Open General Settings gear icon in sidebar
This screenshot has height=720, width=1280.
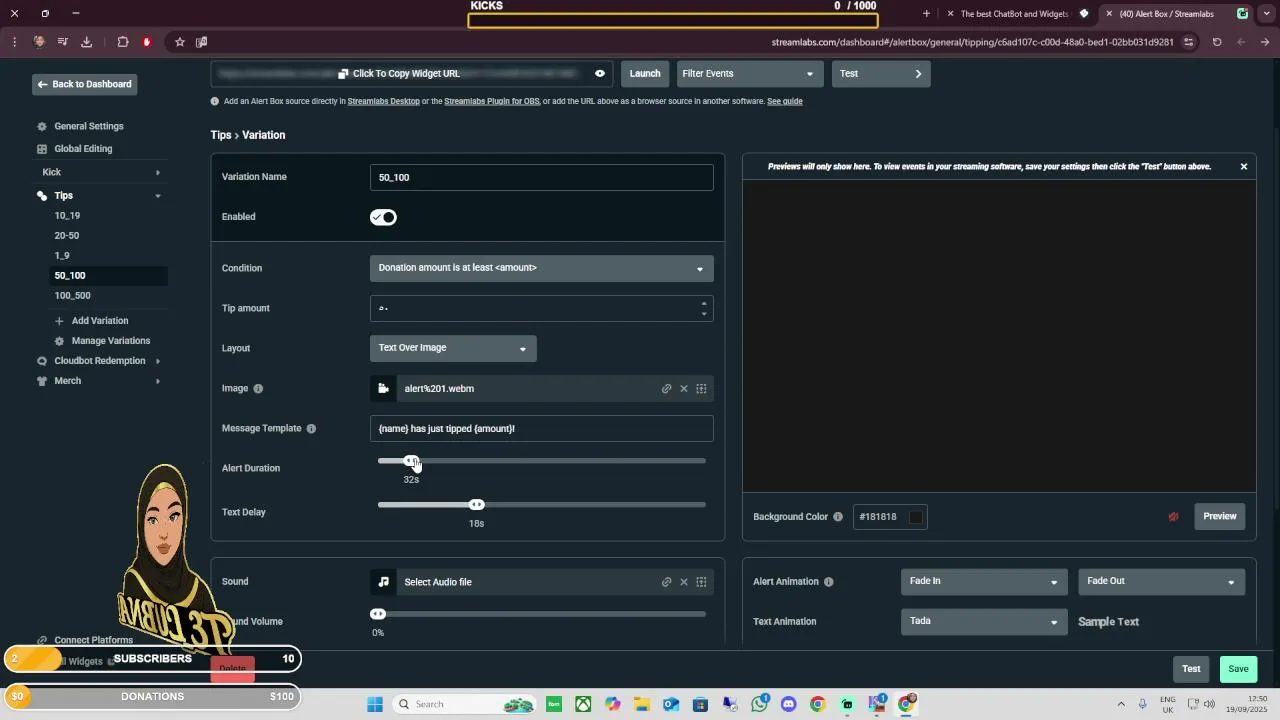coord(42,127)
